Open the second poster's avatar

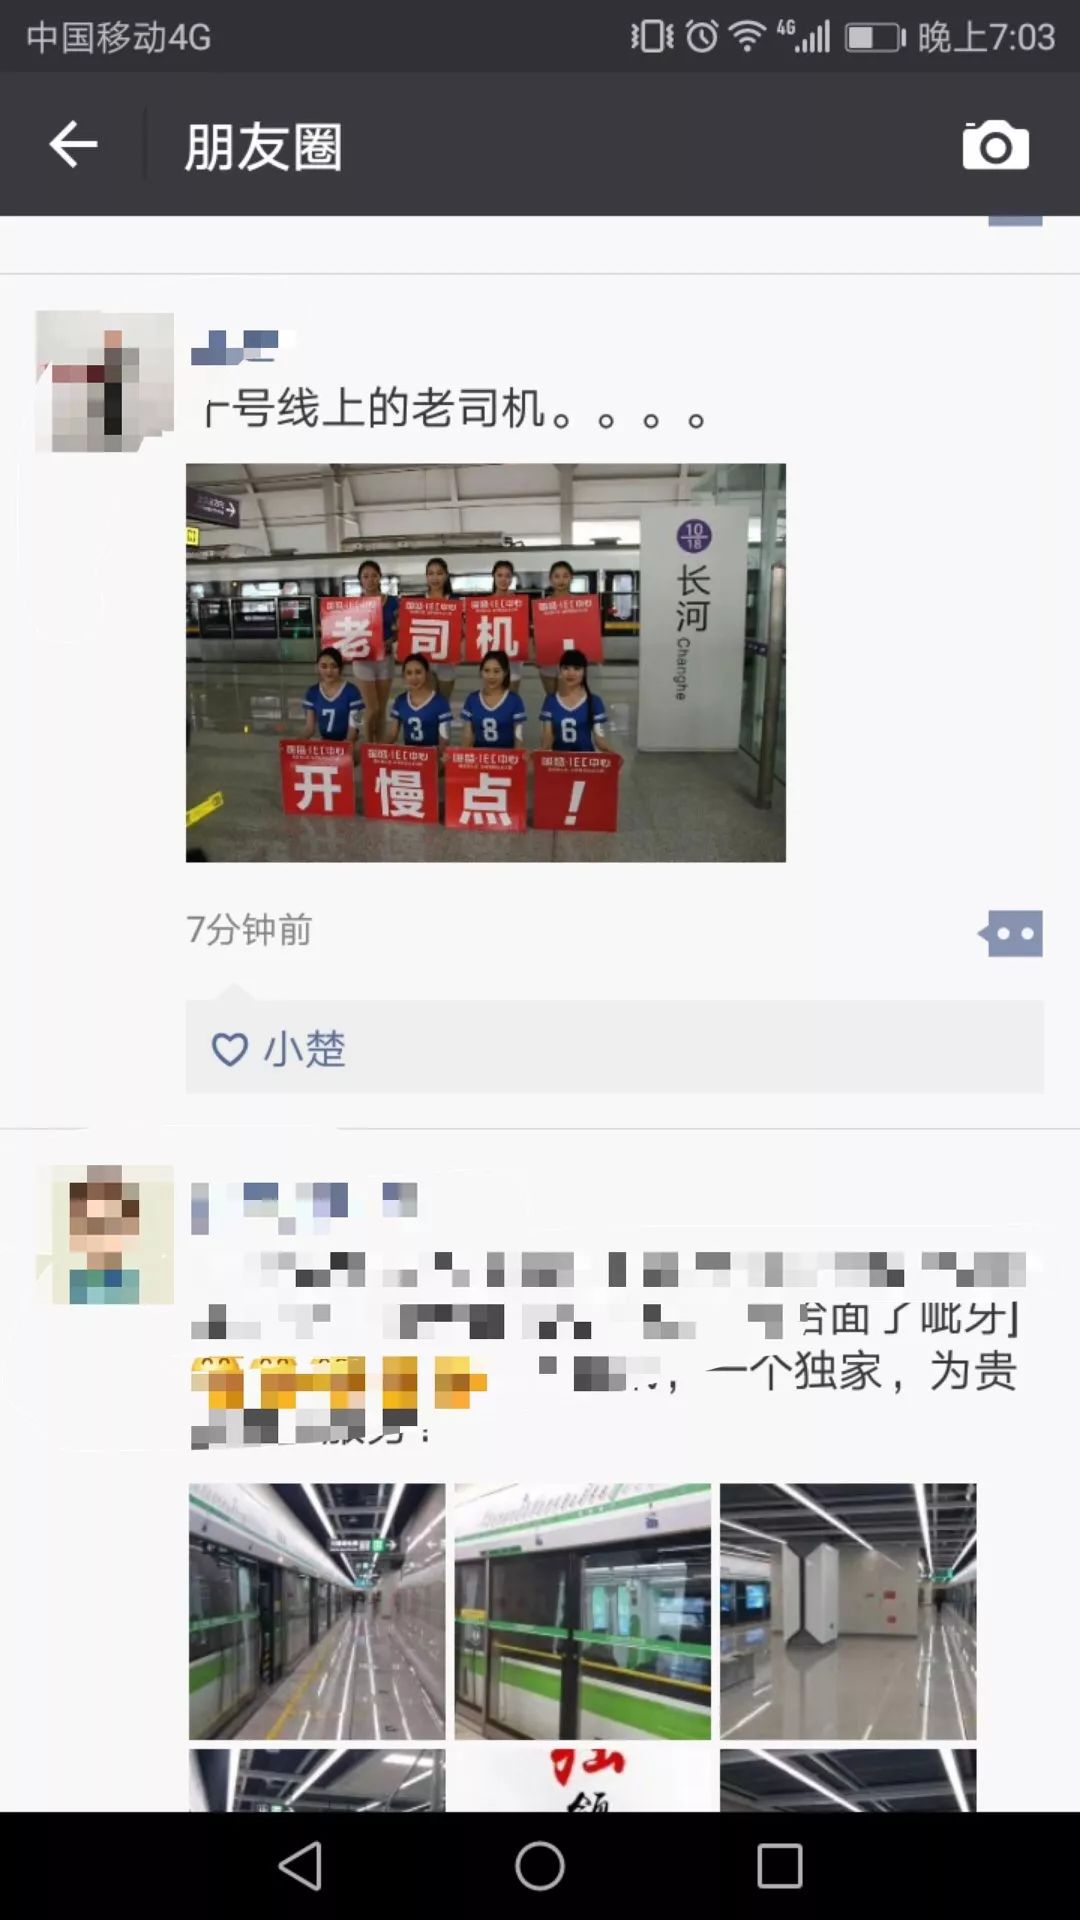click(x=104, y=1234)
